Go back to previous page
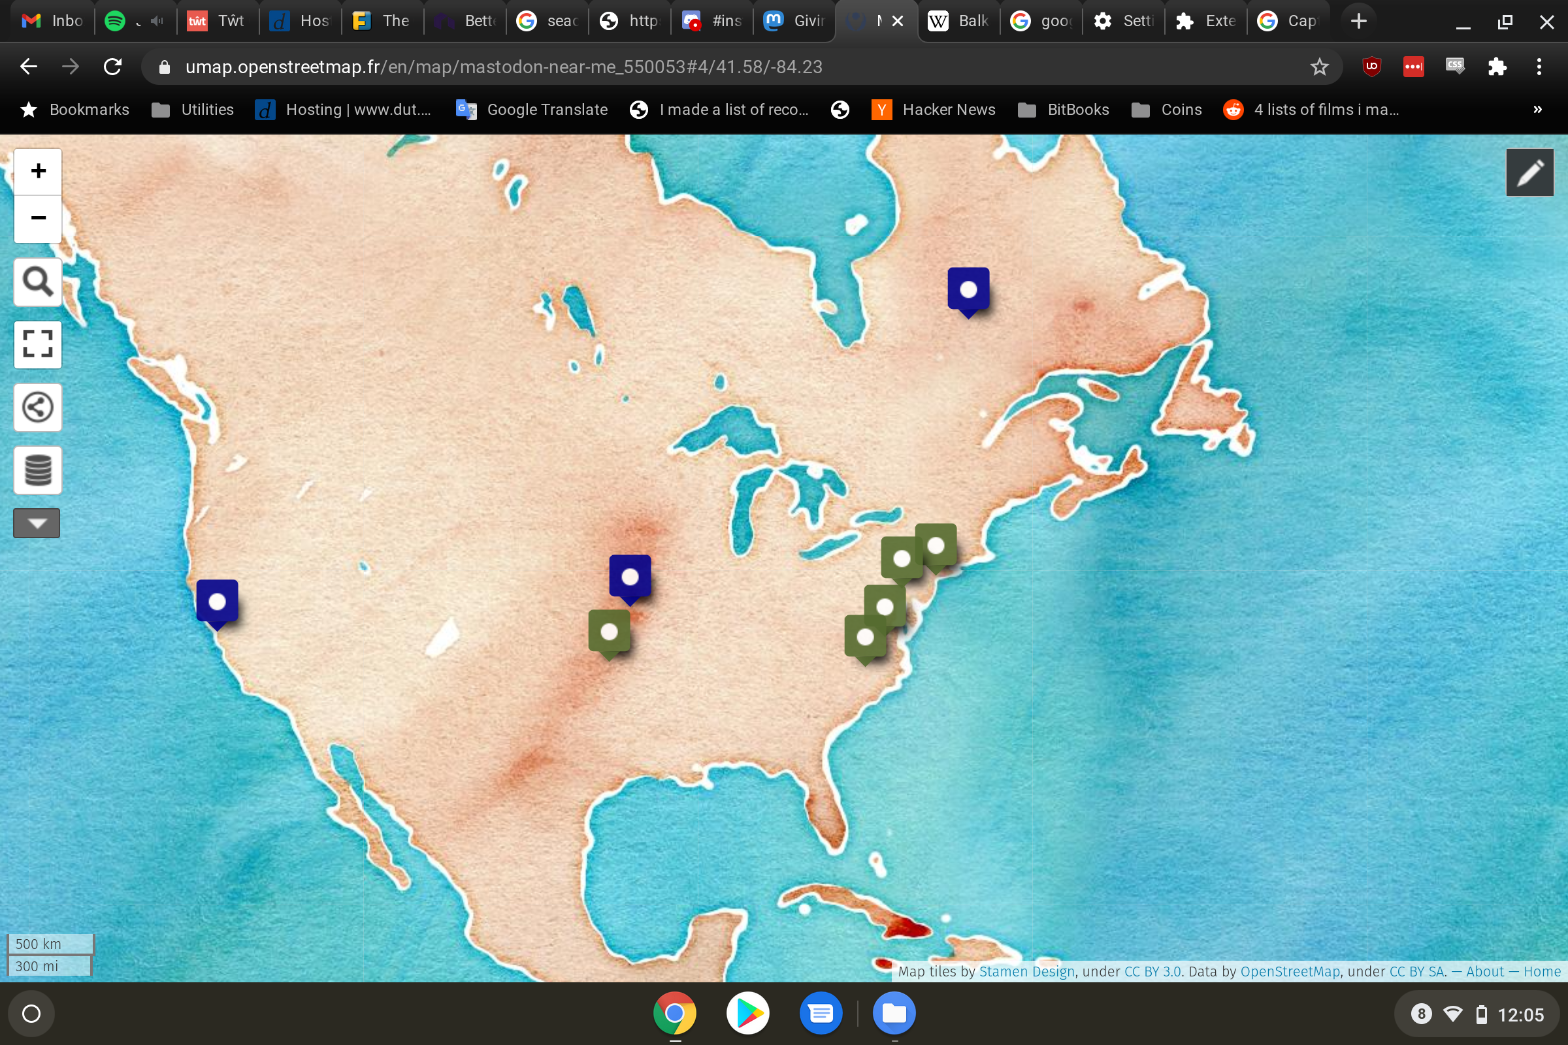Image resolution: width=1568 pixels, height=1045 pixels. tap(28, 67)
